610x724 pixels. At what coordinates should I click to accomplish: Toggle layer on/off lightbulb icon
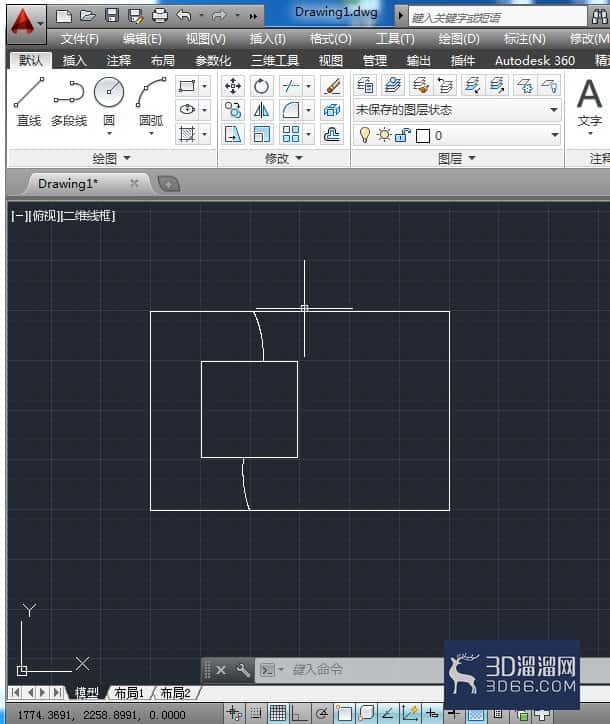365,135
